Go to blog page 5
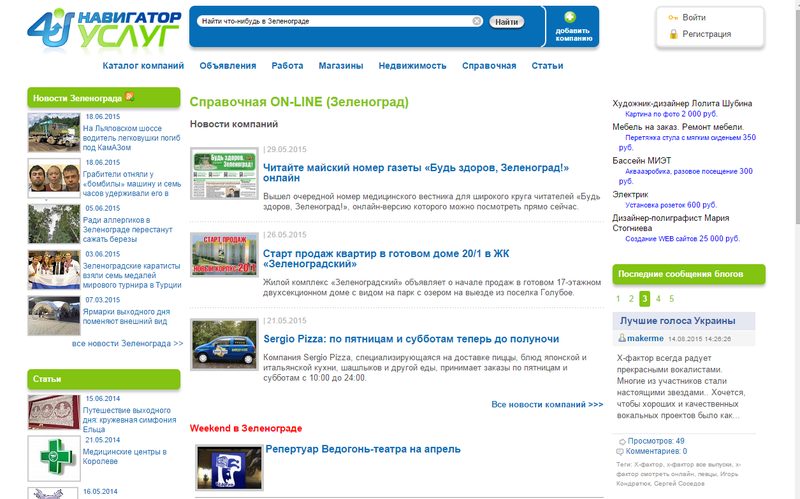Screen dimensions: 800x499 coord(671,298)
